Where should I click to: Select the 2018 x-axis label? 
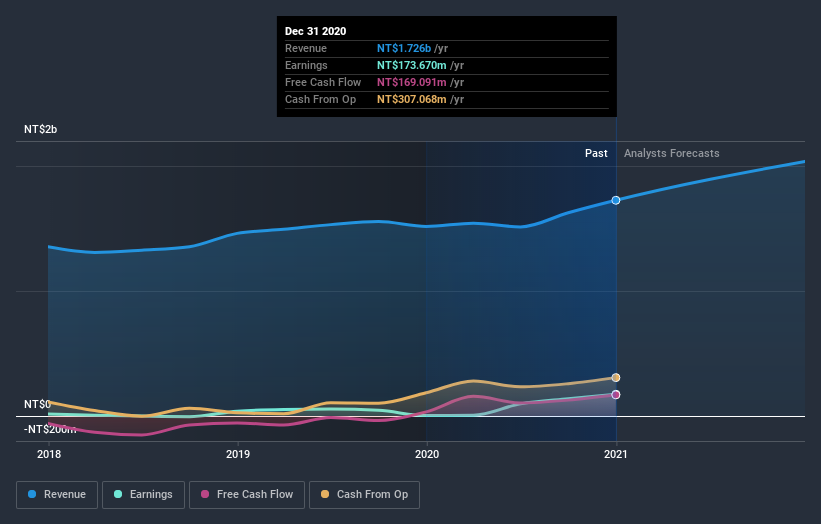point(49,454)
